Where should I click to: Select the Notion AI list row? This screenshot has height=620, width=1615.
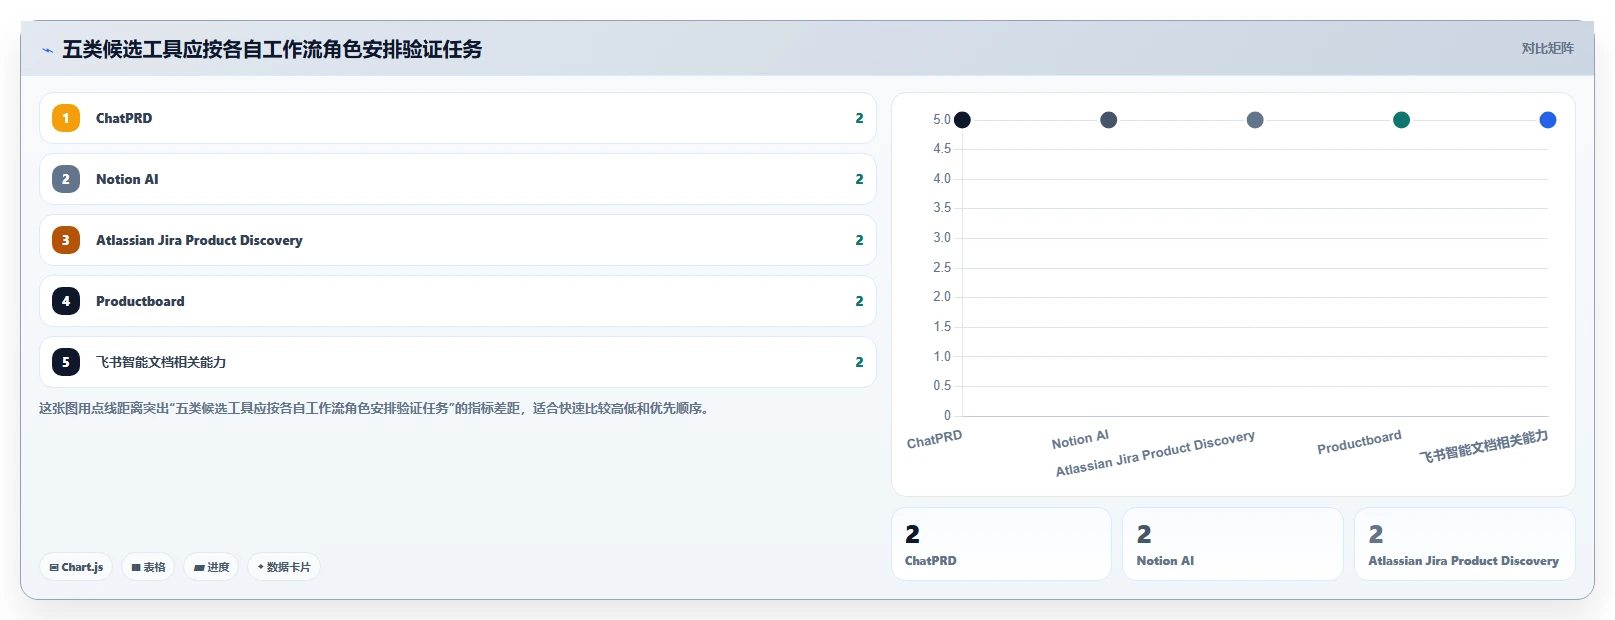[x=458, y=179]
